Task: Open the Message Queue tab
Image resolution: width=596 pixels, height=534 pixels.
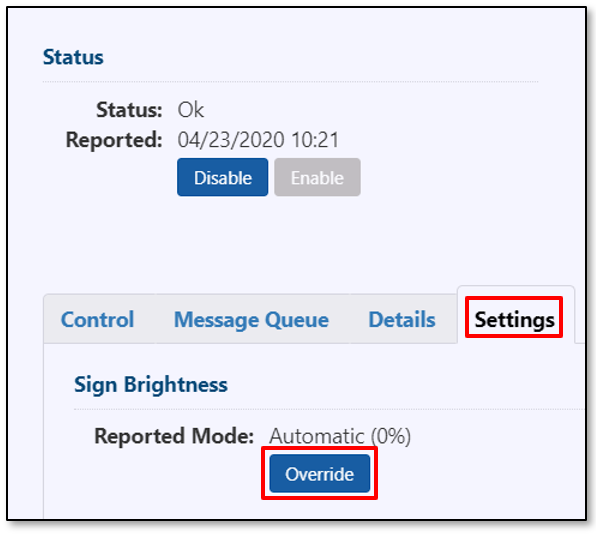Action: click(251, 319)
